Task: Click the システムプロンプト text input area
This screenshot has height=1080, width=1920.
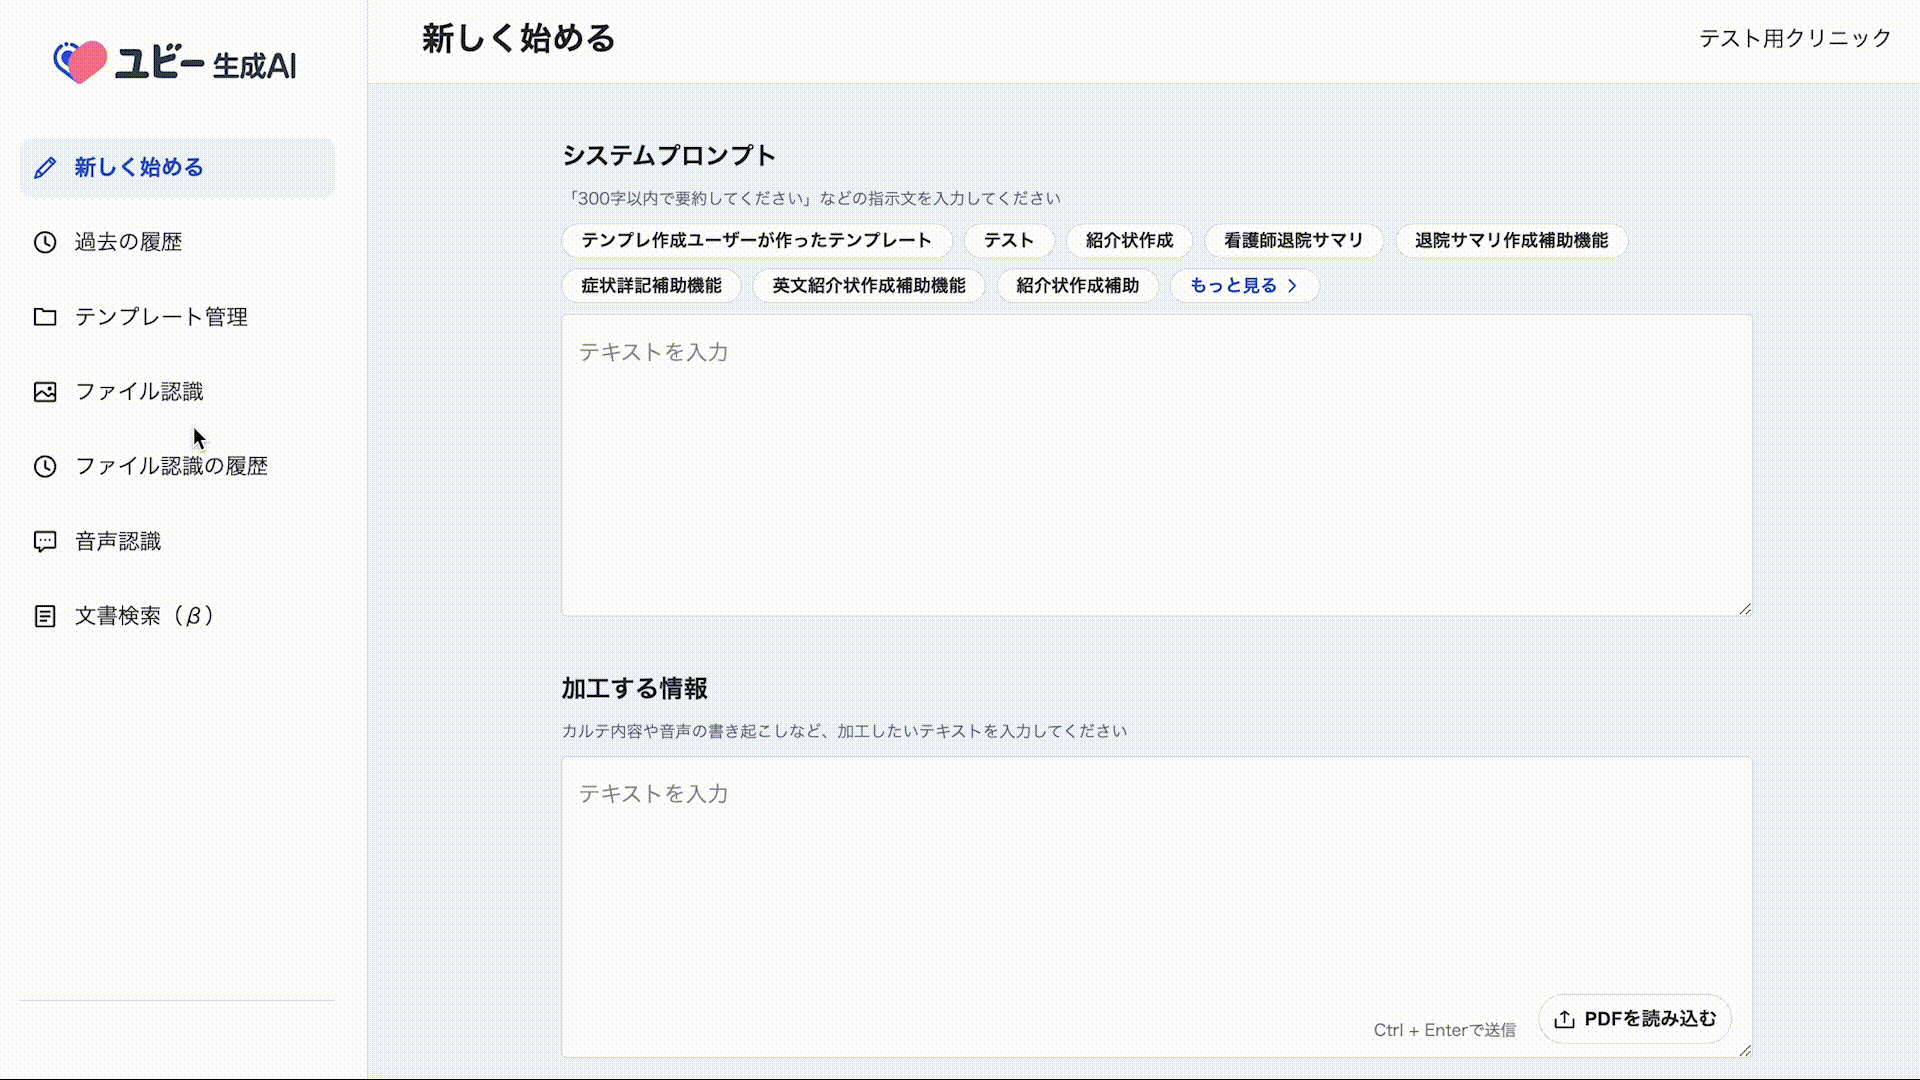Action: (1155, 465)
